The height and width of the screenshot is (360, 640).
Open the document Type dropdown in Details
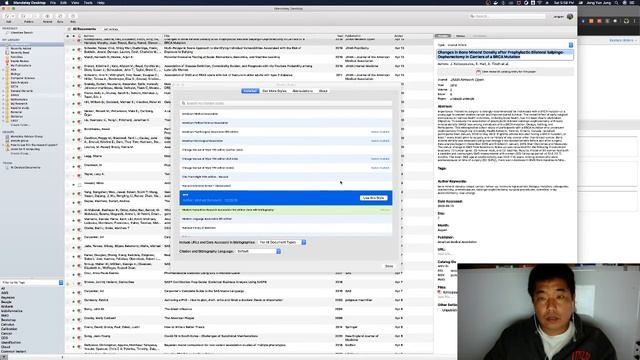(571, 45)
